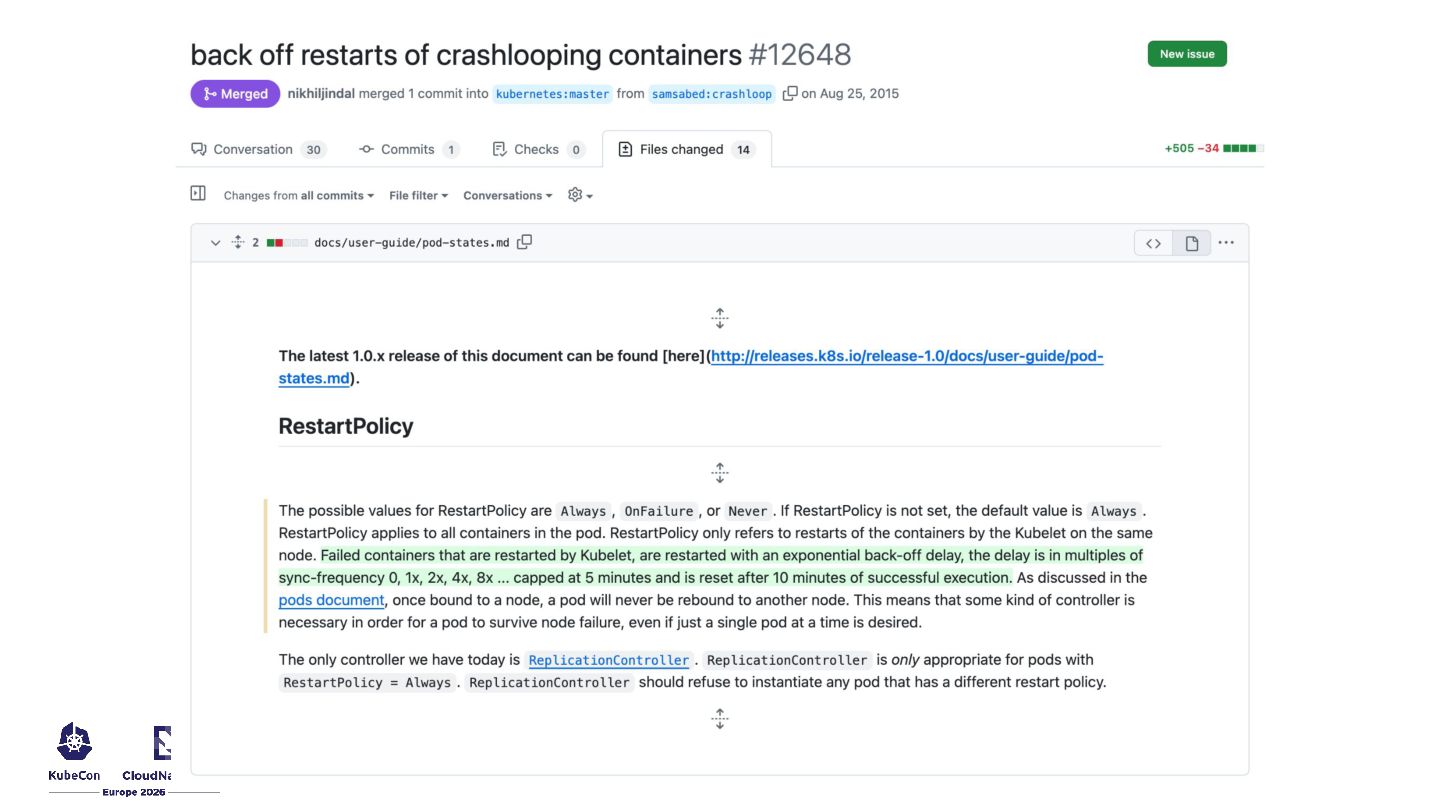Expand hidden lines at bottom of diff
This screenshot has height=810, width=1440.
click(720, 719)
